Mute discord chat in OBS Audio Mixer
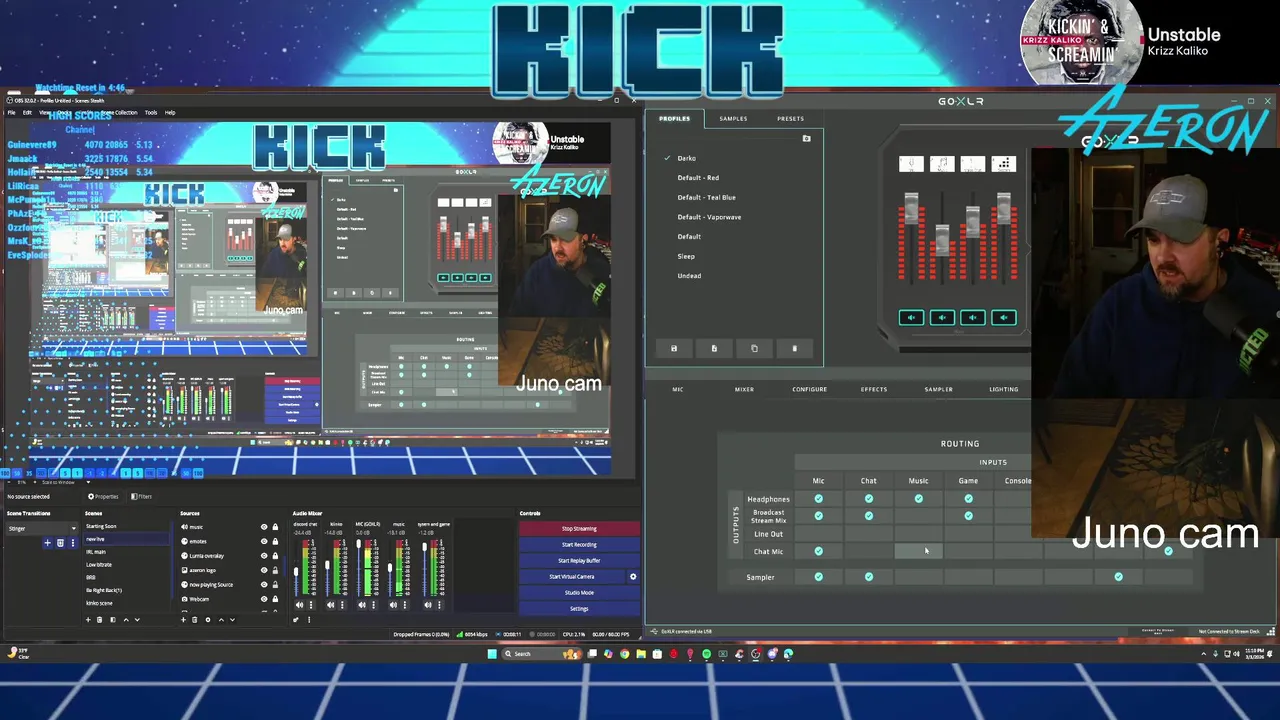1280x720 pixels. point(299,605)
